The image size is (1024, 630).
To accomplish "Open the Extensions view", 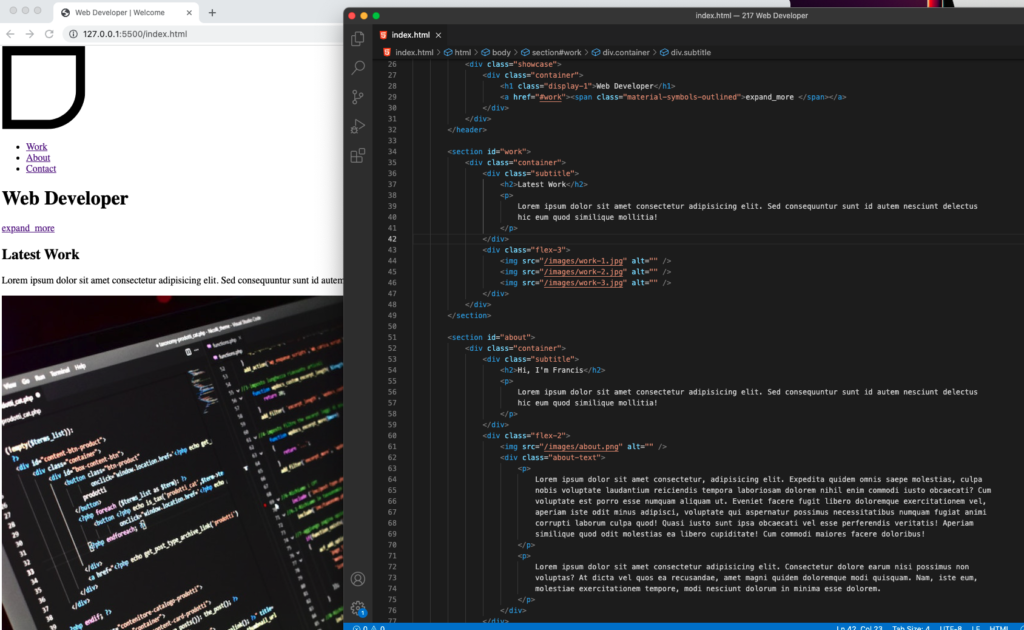I will (x=358, y=155).
